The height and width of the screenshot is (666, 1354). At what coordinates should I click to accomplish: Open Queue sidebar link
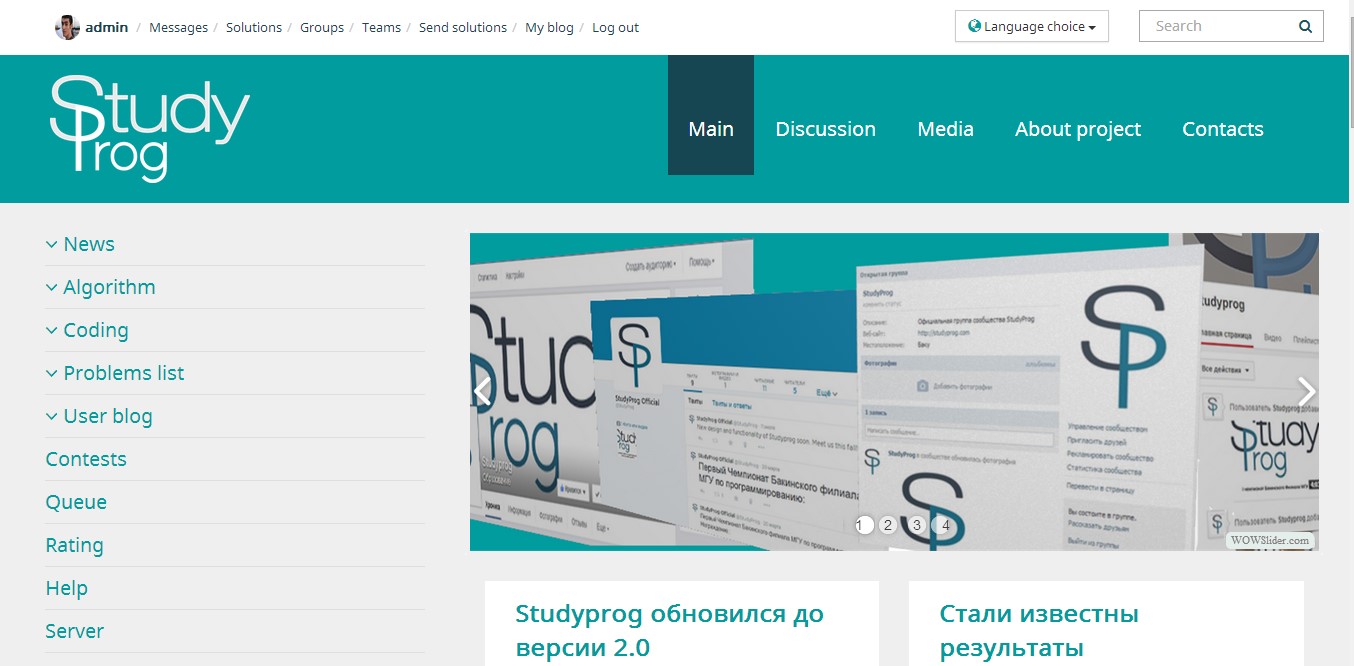(x=76, y=502)
